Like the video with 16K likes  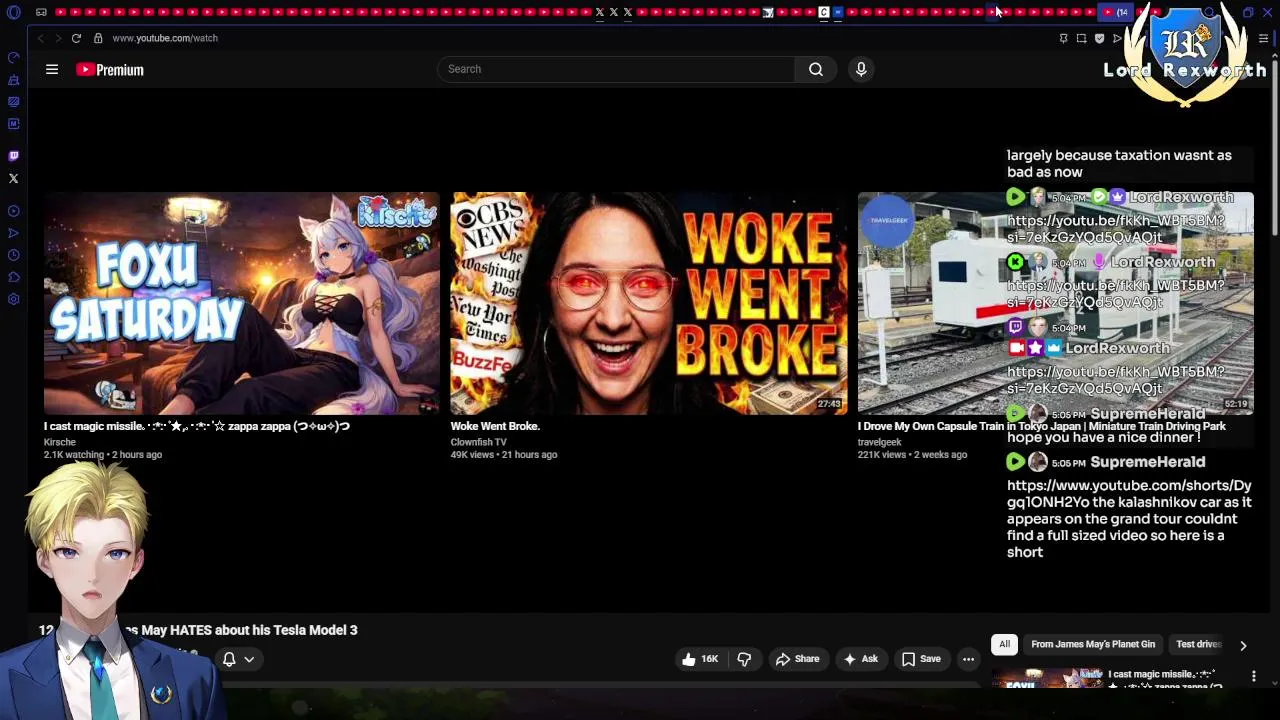coord(700,659)
